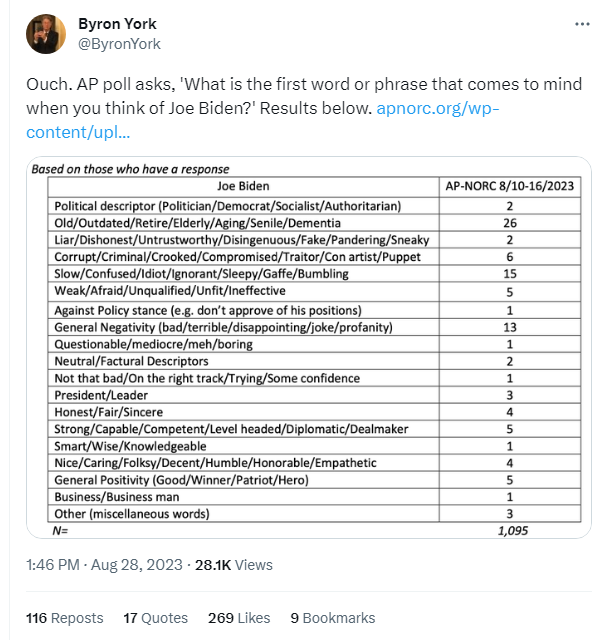
Task: Click the Joe Biden table header
Action: (243, 187)
